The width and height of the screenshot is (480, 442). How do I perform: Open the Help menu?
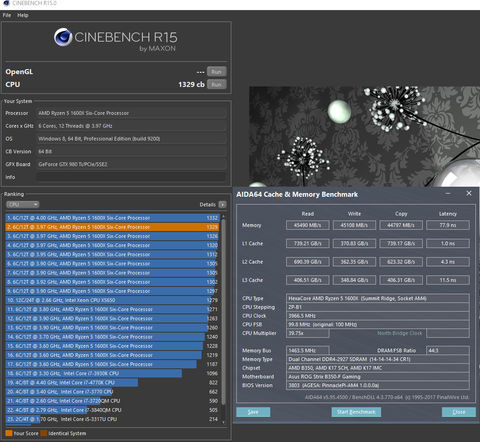coord(23,15)
